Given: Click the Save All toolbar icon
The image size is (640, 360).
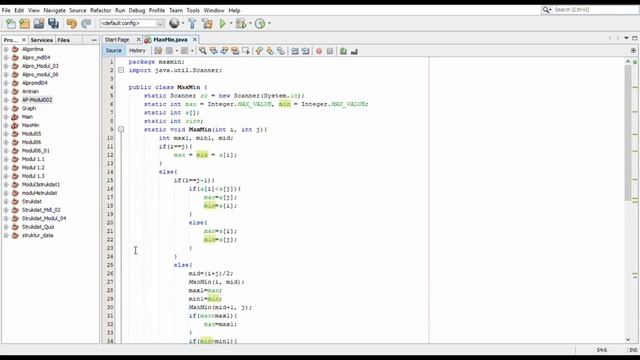Looking at the screenshot, I should [x=53, y=24].
